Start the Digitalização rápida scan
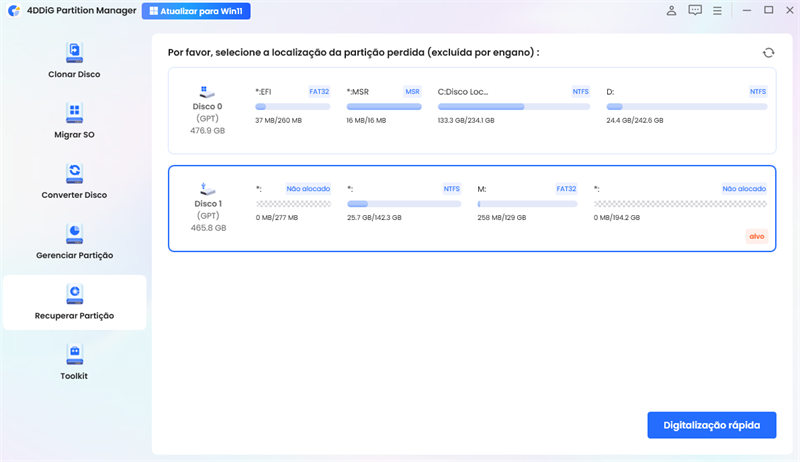The width and height of the screenshot is (800, 462). click(x=711, y=425)
